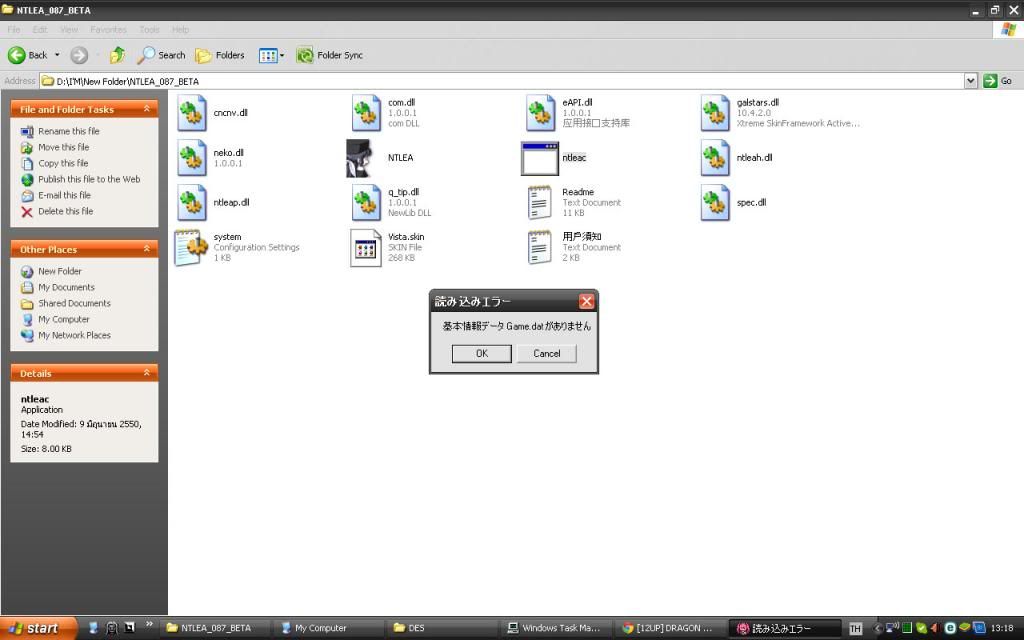The image size is (1024, 640).
Task: Collapse the Other Places panel
Action: [147, 249]
